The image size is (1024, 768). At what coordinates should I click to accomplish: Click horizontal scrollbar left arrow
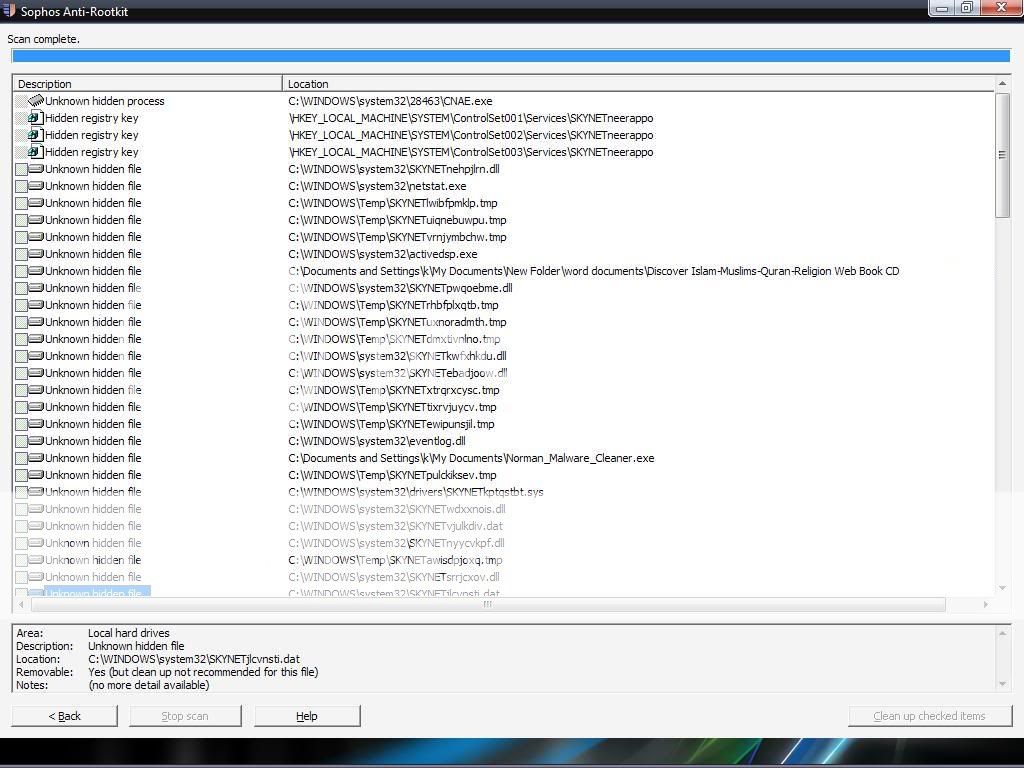(22, 605)
